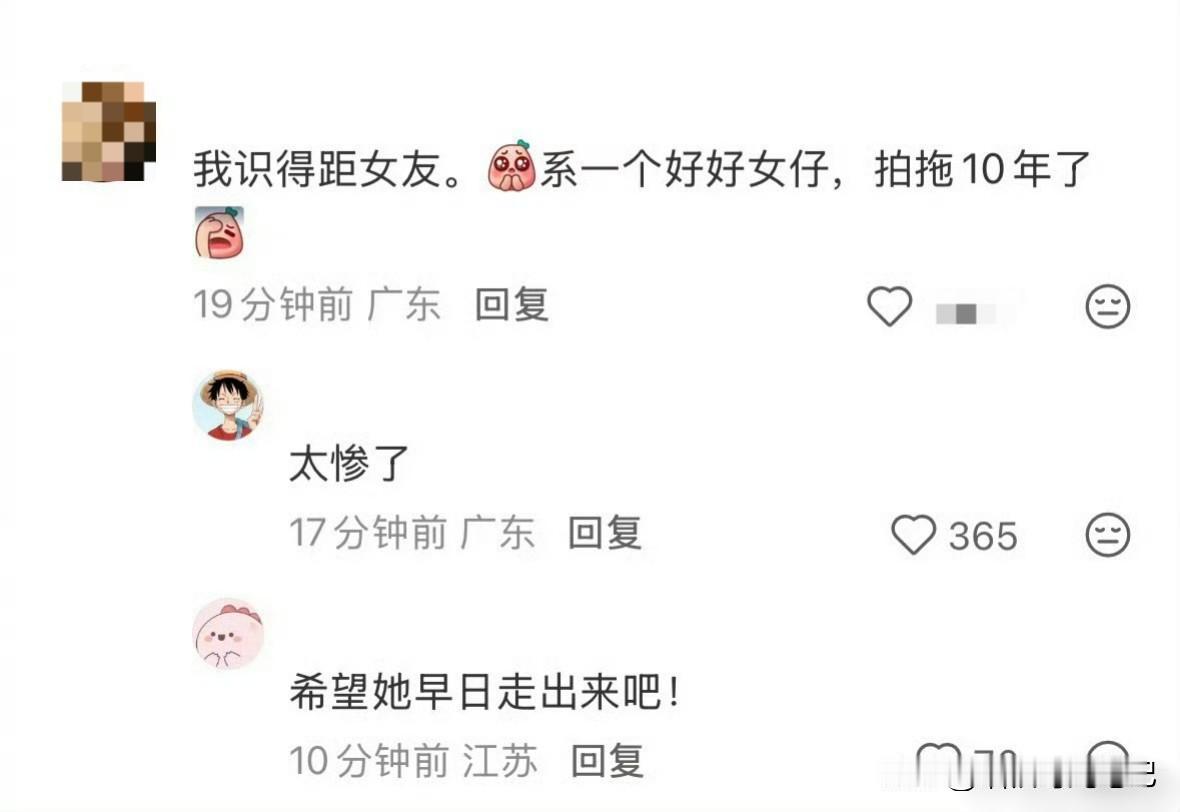Viewport: 1180px width, 812px height.
Task: Click the blurred like count on the first comment
Action: click(x=967, y=313)
